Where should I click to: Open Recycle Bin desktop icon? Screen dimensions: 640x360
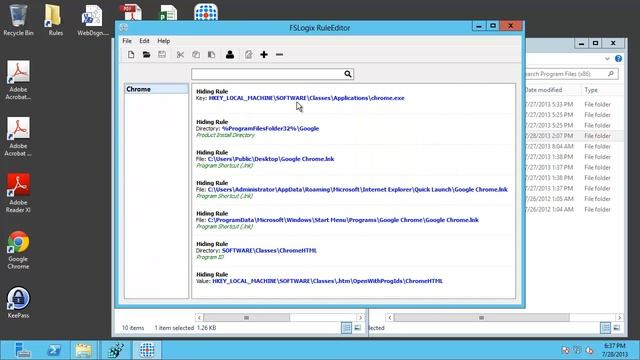point(18,20)
